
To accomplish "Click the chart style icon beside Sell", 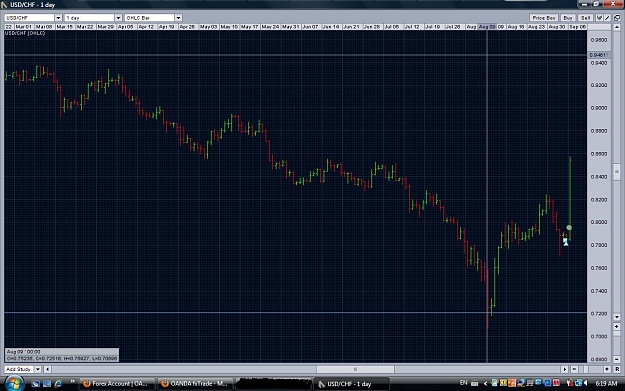I will (x=599, y=18).
